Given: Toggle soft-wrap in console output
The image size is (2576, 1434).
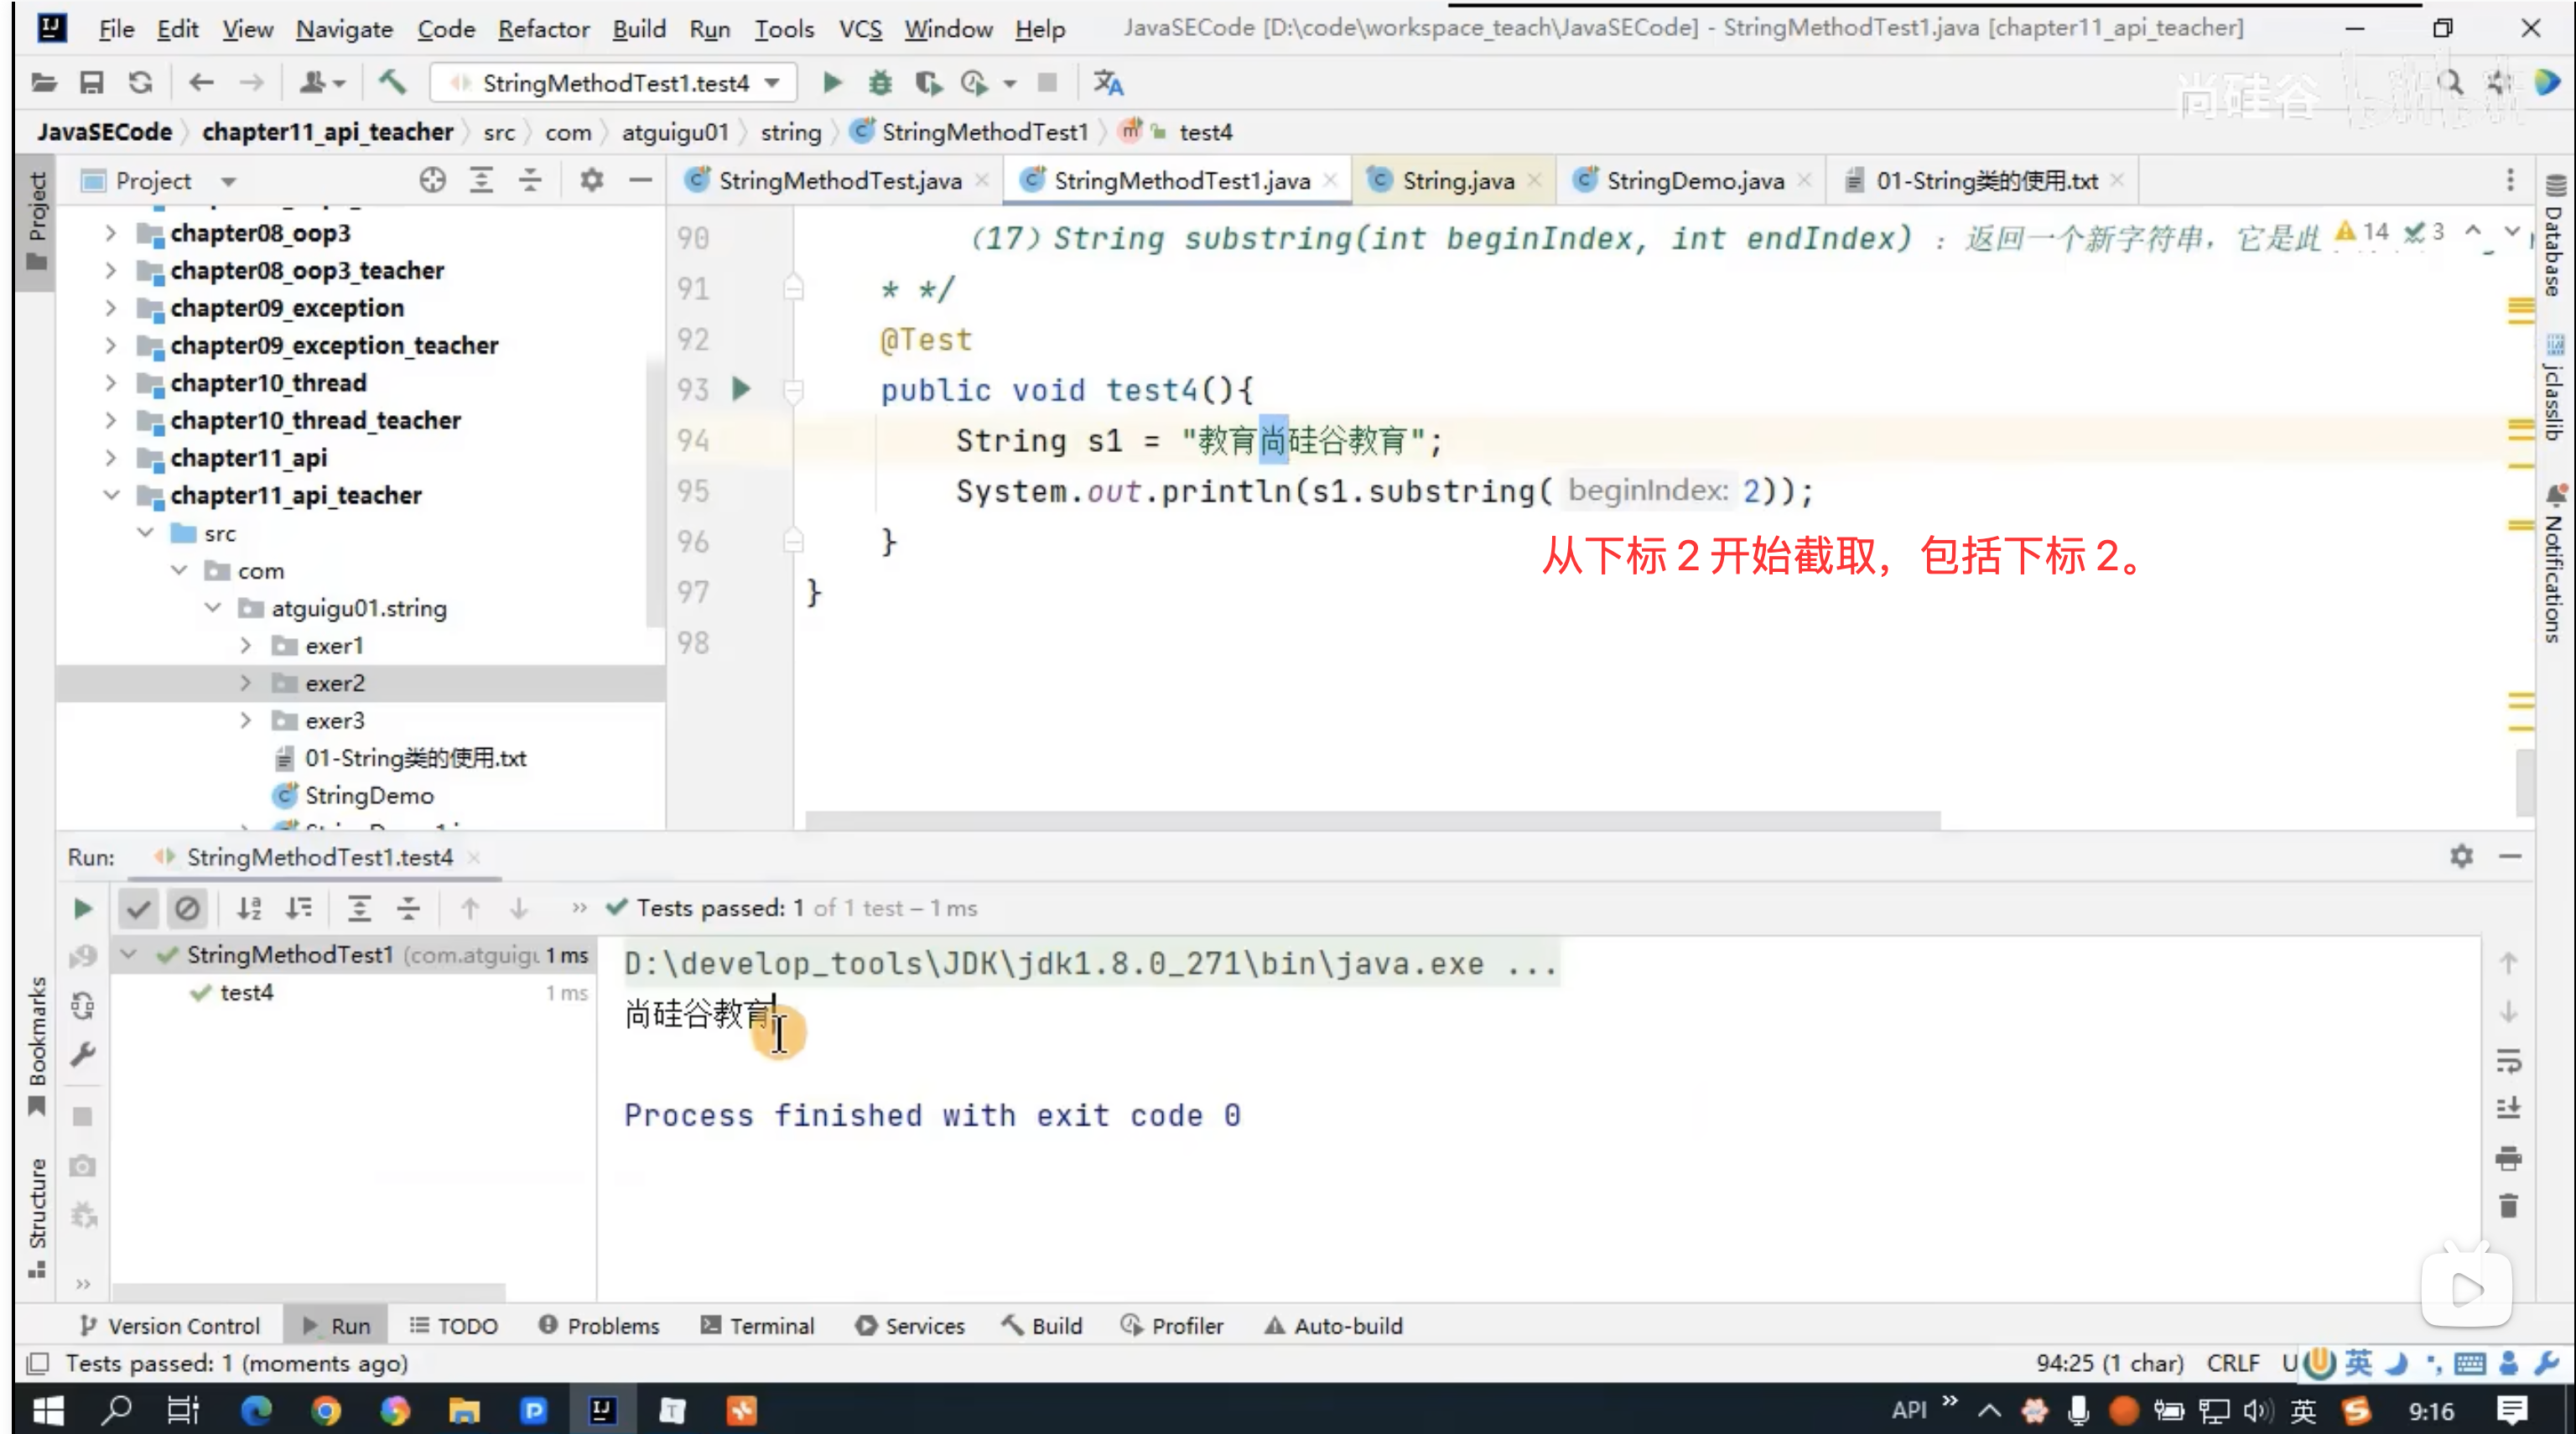Looking at the screenshot, I should click(2508, 1060).
